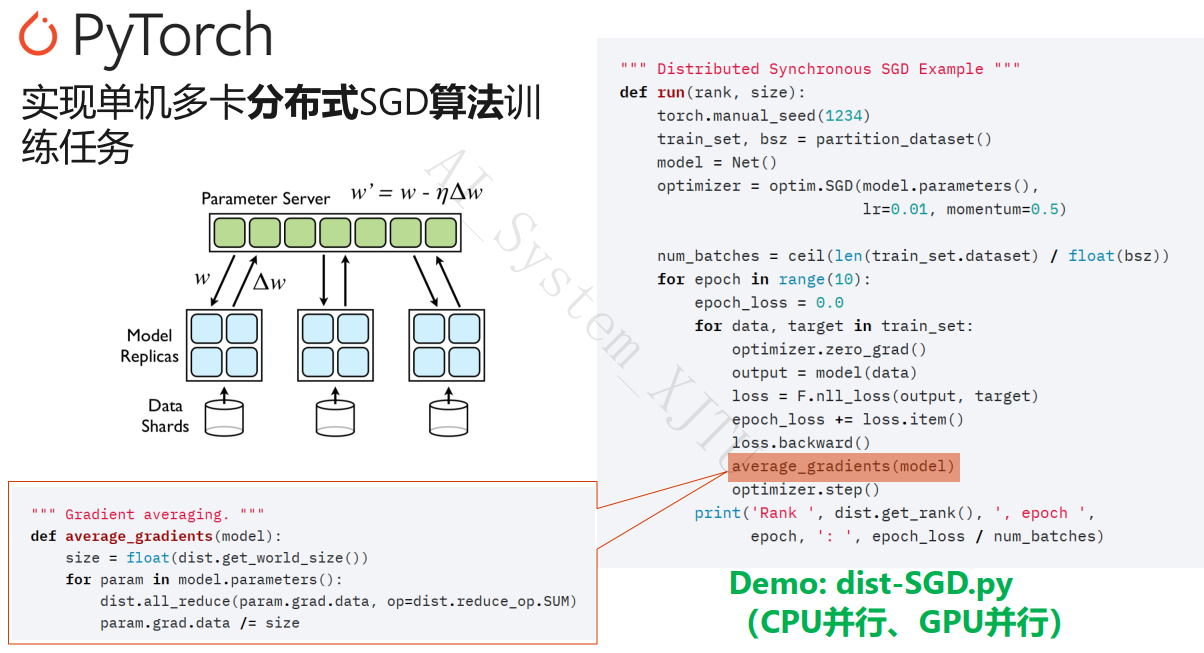Click the "Model Replicas" label
1204x653 pixels.
point(149,345)
